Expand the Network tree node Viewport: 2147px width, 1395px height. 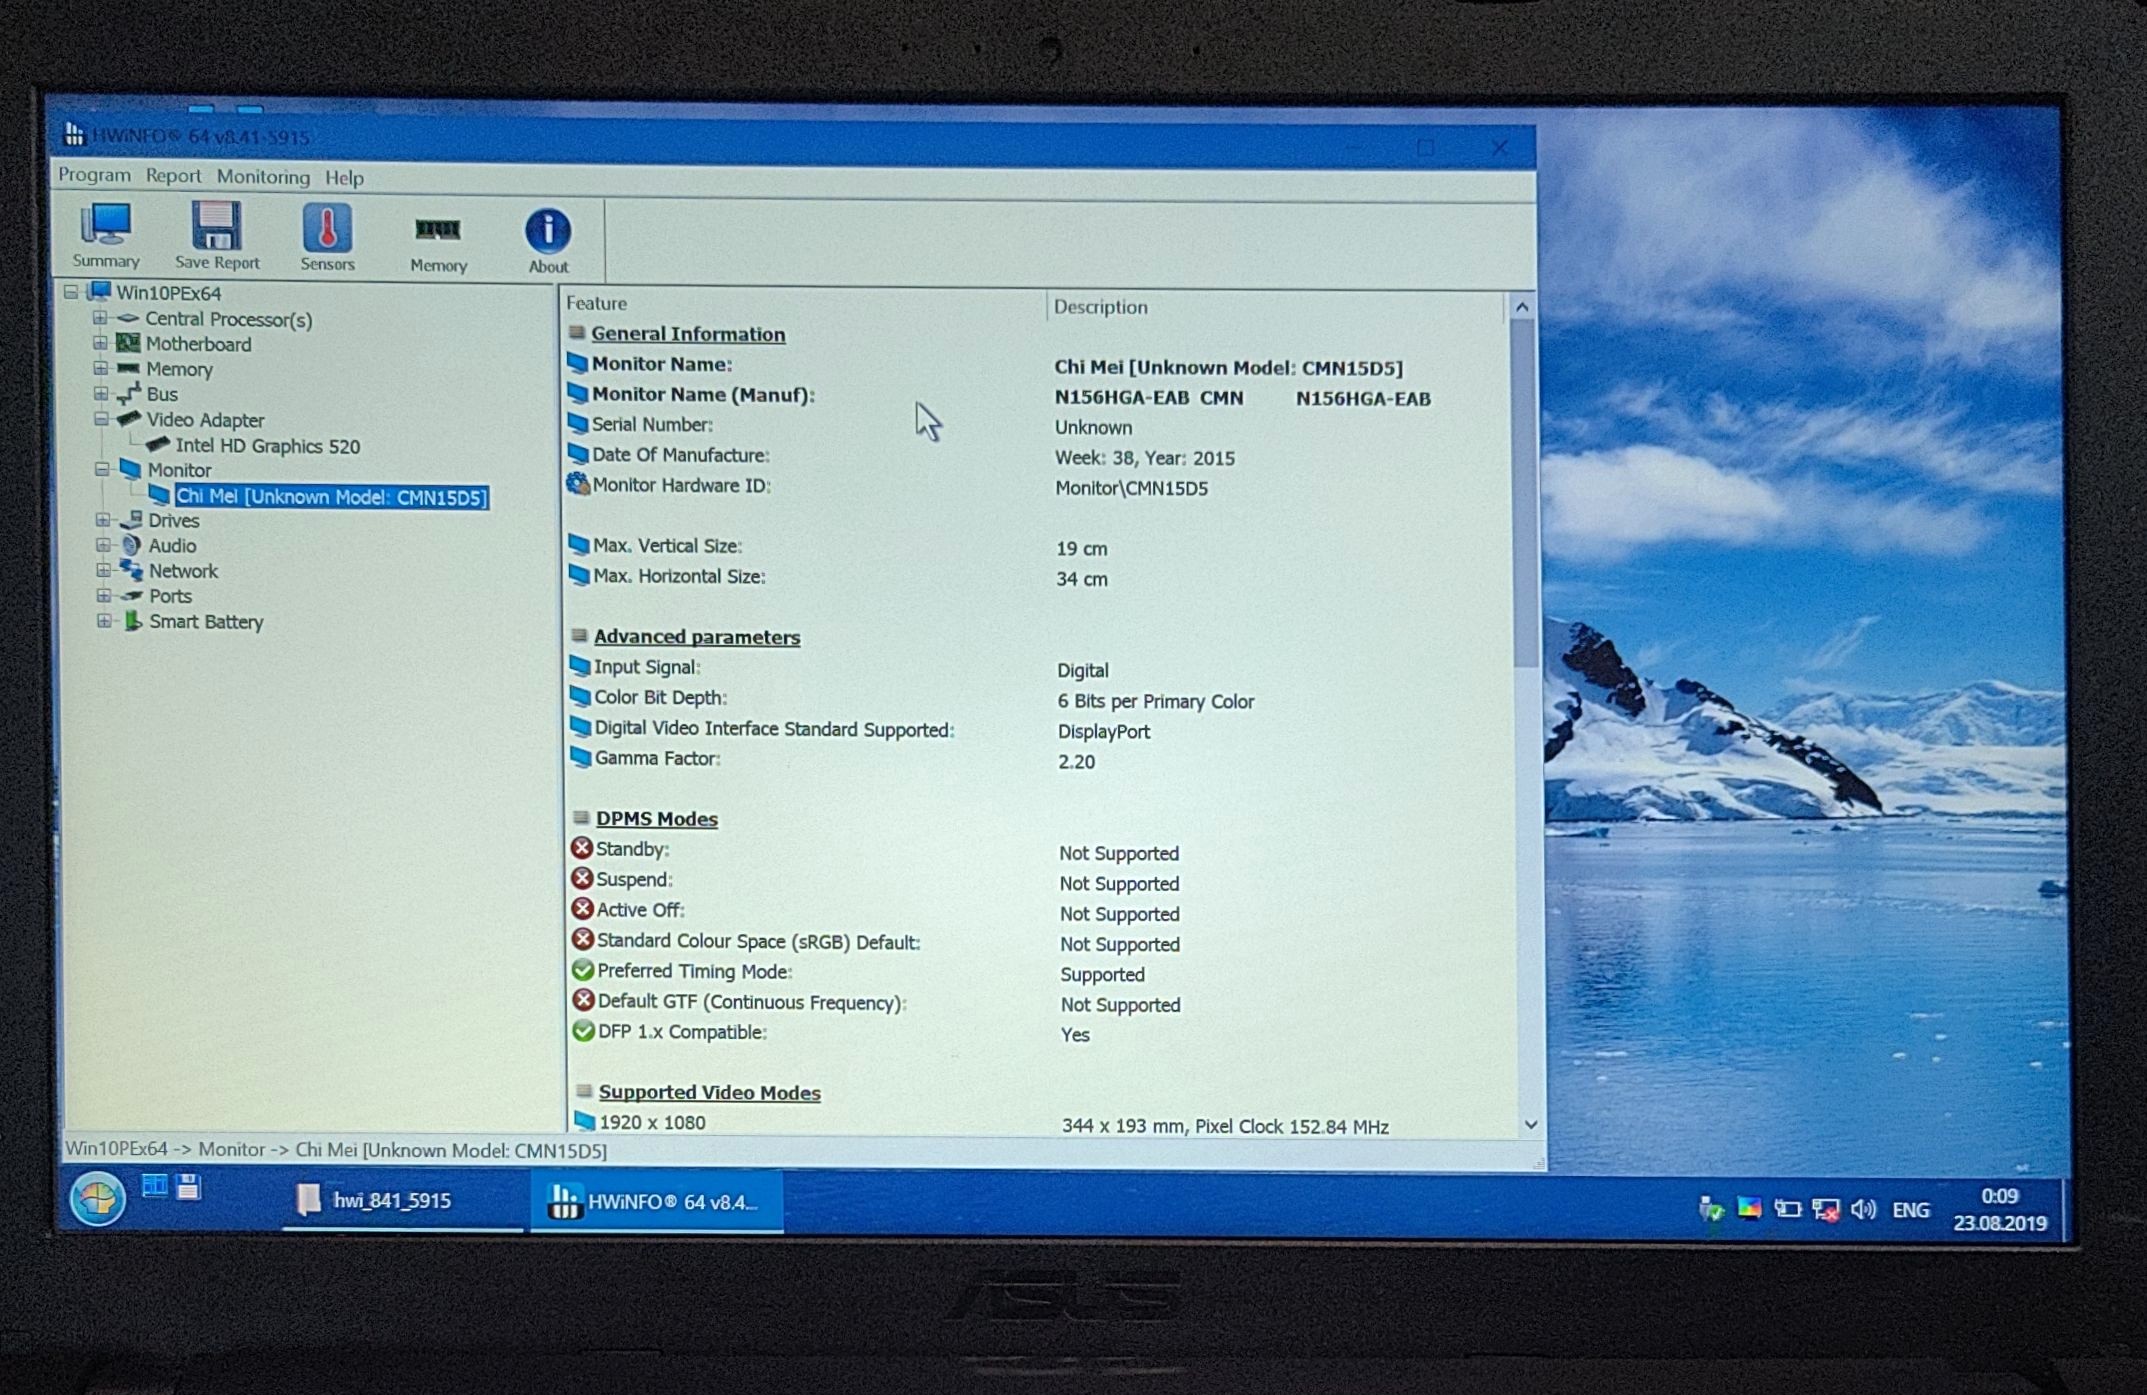(103, 570)
